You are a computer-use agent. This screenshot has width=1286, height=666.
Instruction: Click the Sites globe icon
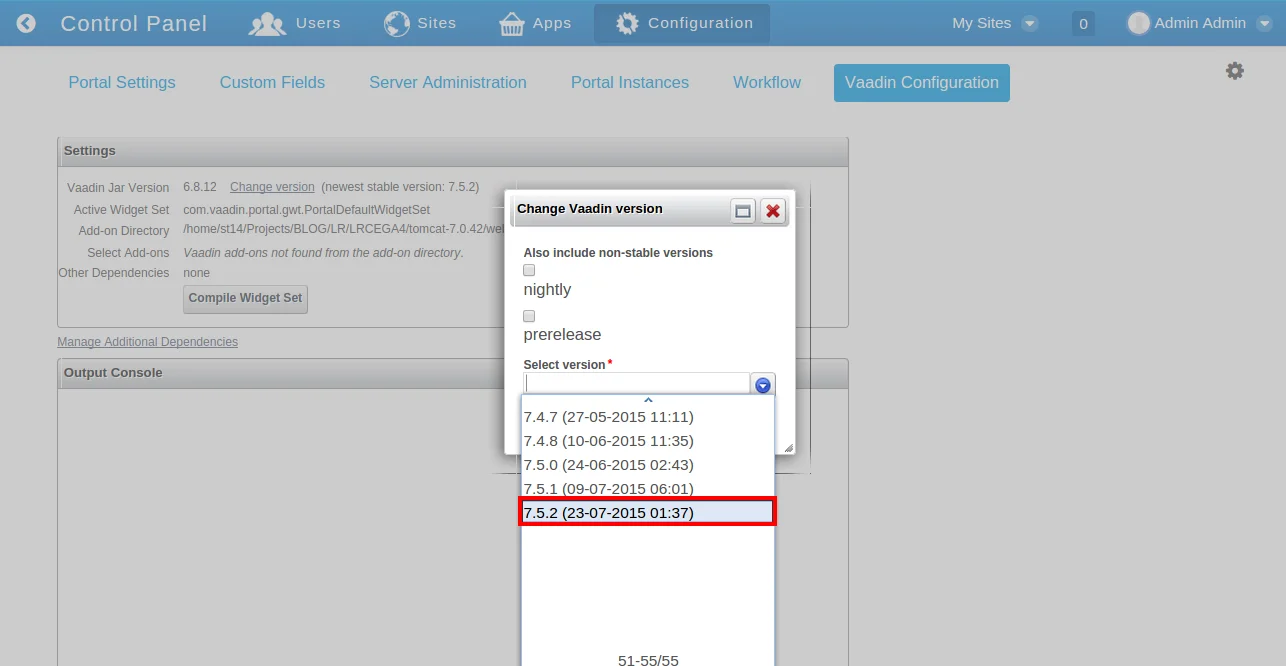point(396,23)
